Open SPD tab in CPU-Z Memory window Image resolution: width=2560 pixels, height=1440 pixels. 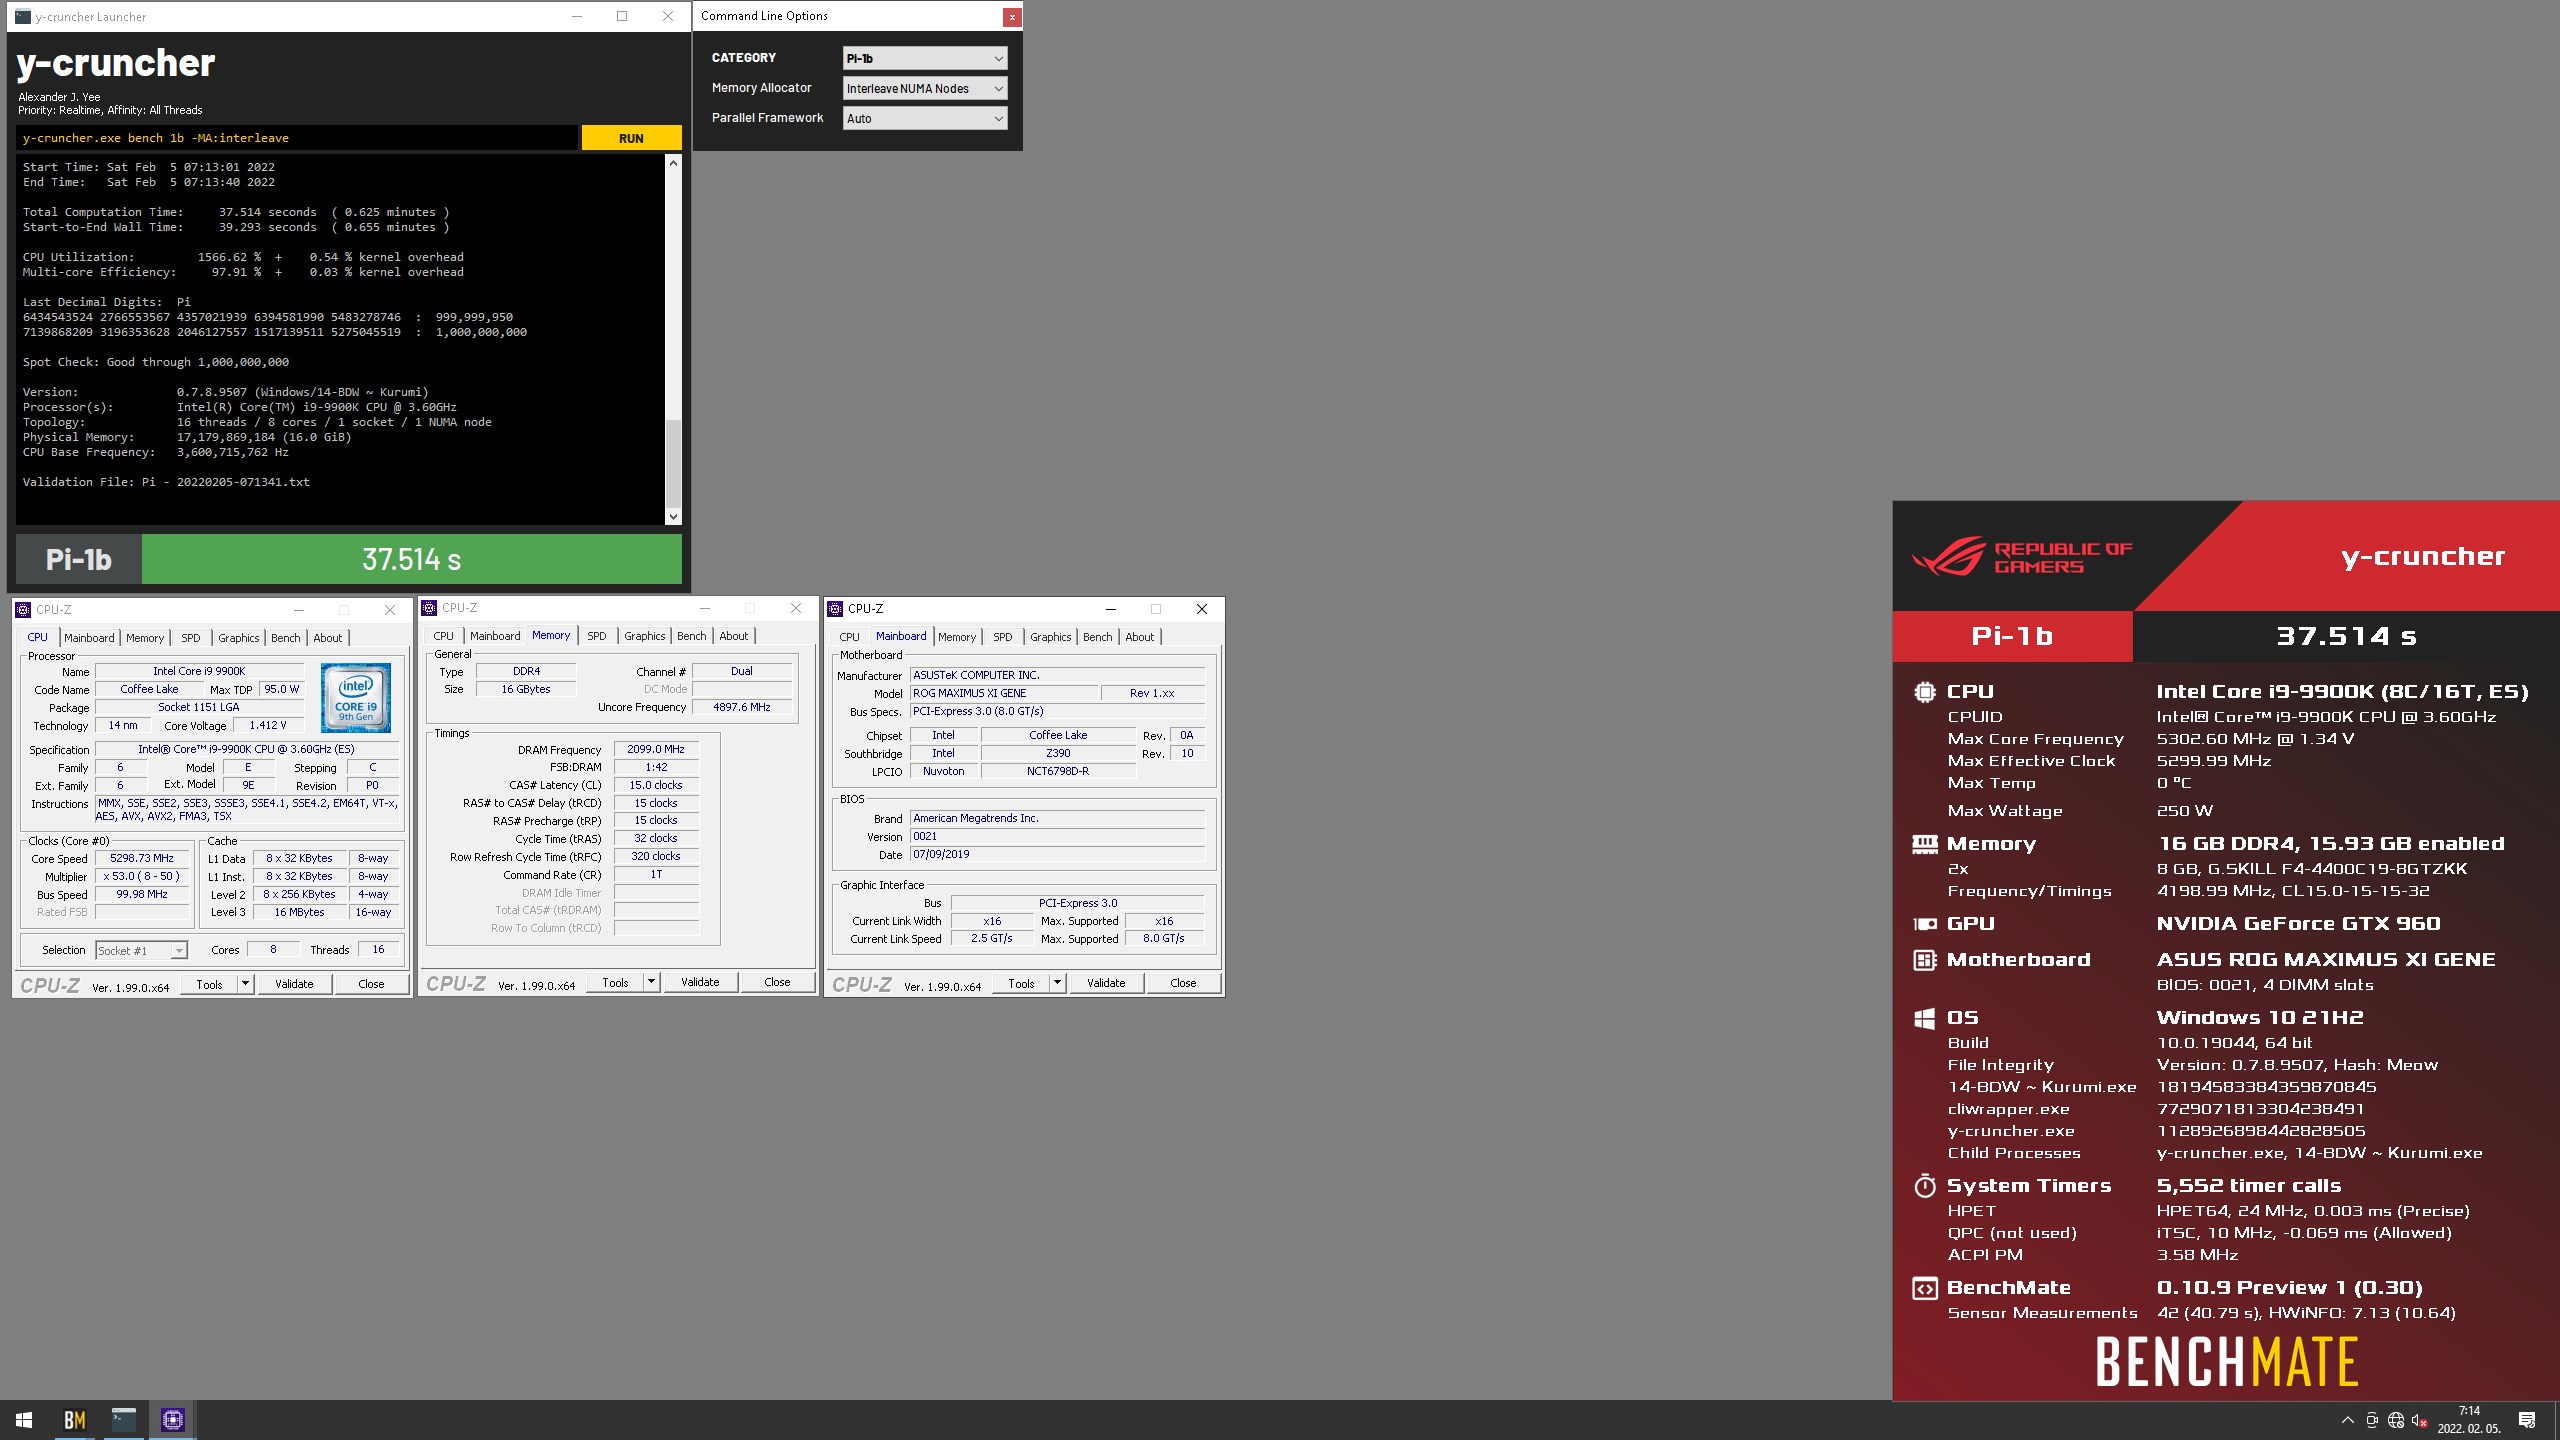pos(596,636)
